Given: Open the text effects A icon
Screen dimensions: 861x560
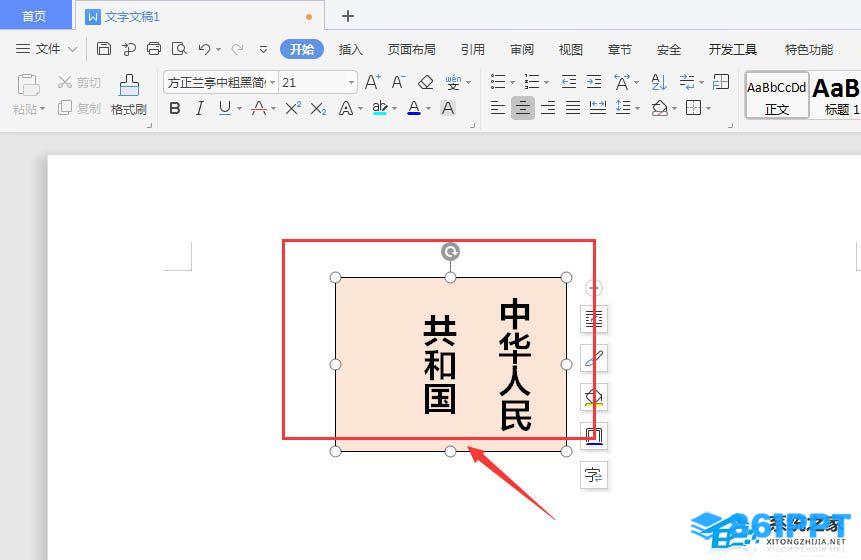Looking at the screenshot, I should pyautogui.click(x=346, y=108).
